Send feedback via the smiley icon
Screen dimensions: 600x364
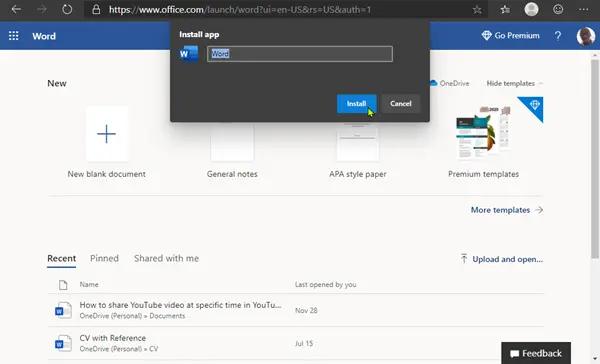pyautogui.click(x=558, y=9)
